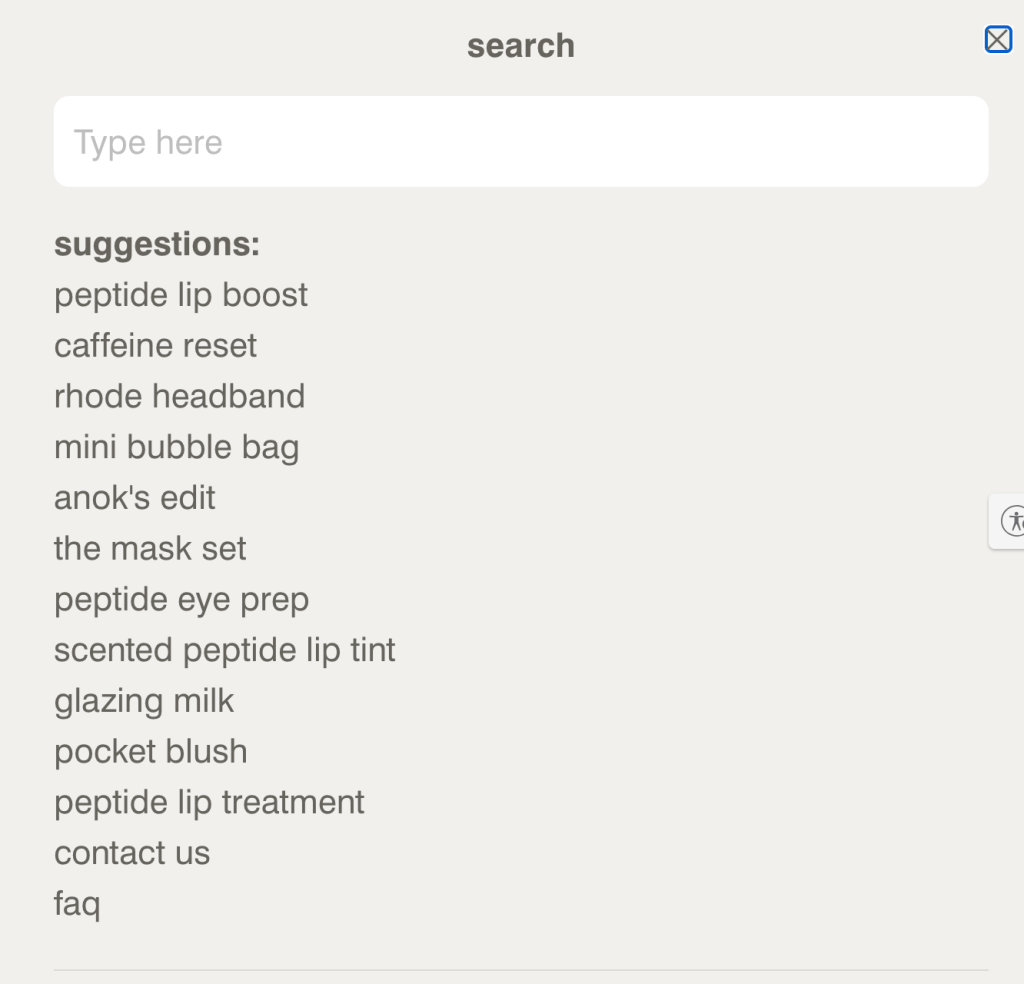This screenshot has width=1024, height=984.
Task: Click the 'glazing milk' suggestion
Action: [x=144, y=702]
